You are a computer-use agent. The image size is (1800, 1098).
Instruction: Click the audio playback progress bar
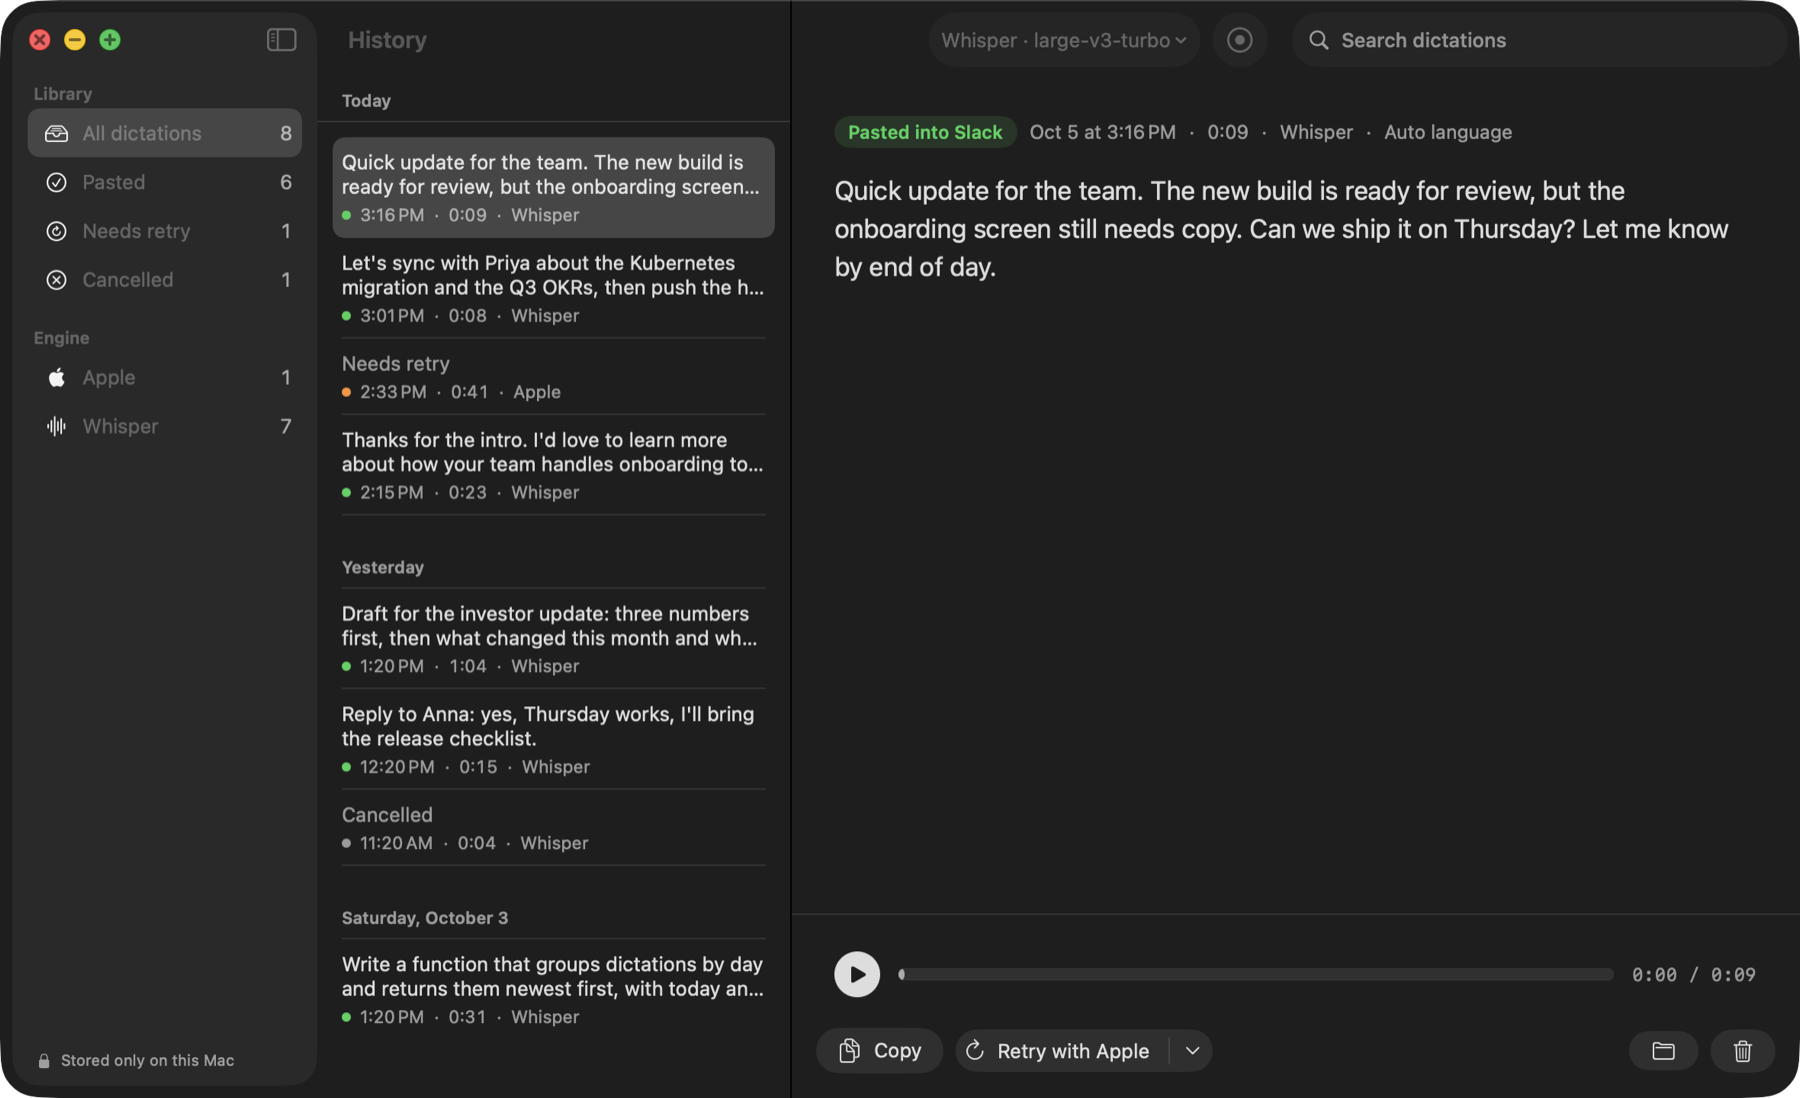coord(1256,974)
